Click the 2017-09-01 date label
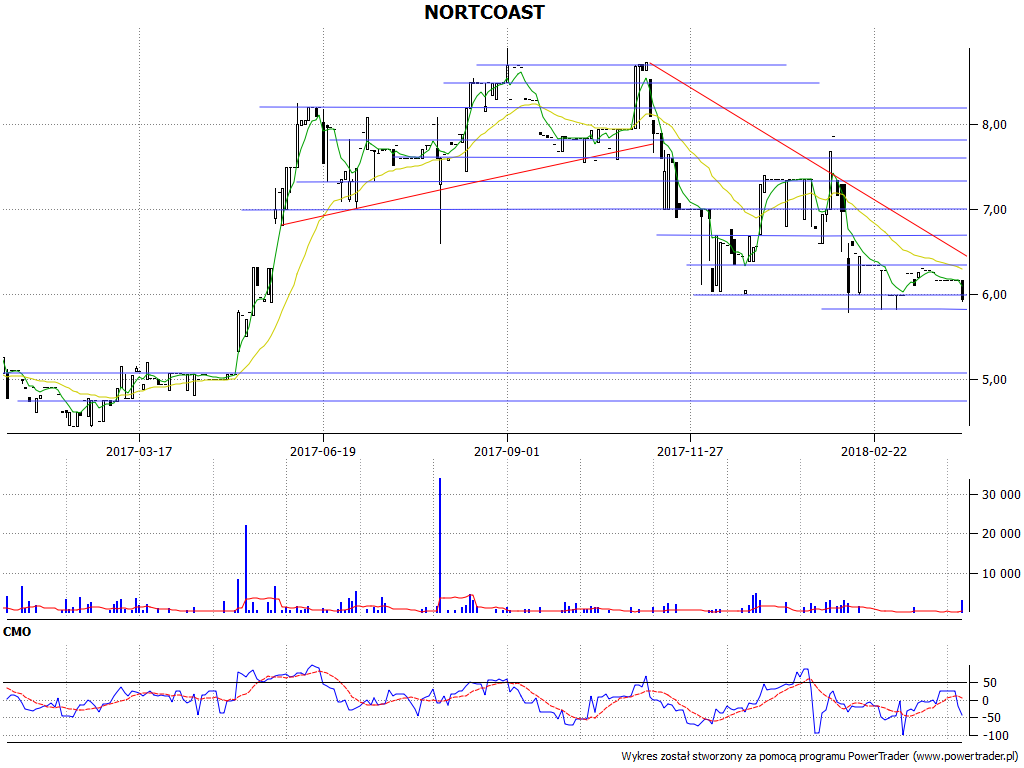The image size is (1024, 768). [x=507, y=451]
